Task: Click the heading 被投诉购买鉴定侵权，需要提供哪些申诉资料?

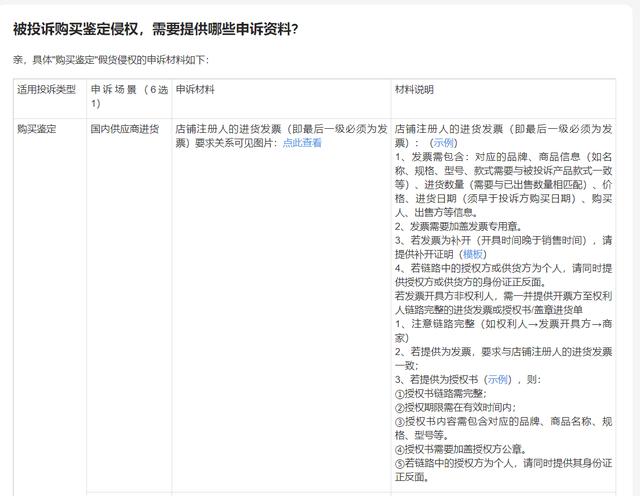Action: click(156, 29)
